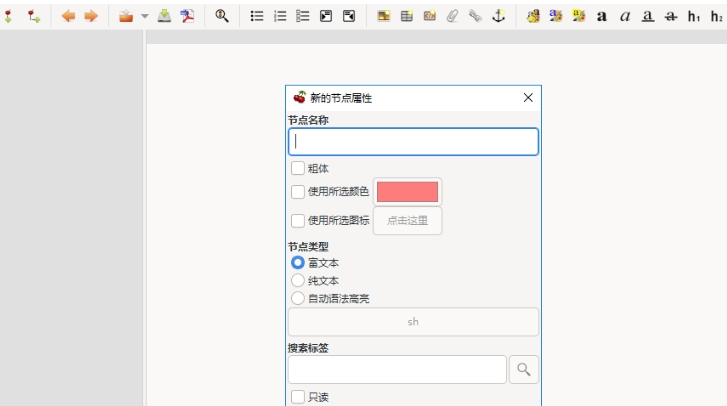Open the 'sh' syntax language selector
727x406 pixels.
coord(413,322)
